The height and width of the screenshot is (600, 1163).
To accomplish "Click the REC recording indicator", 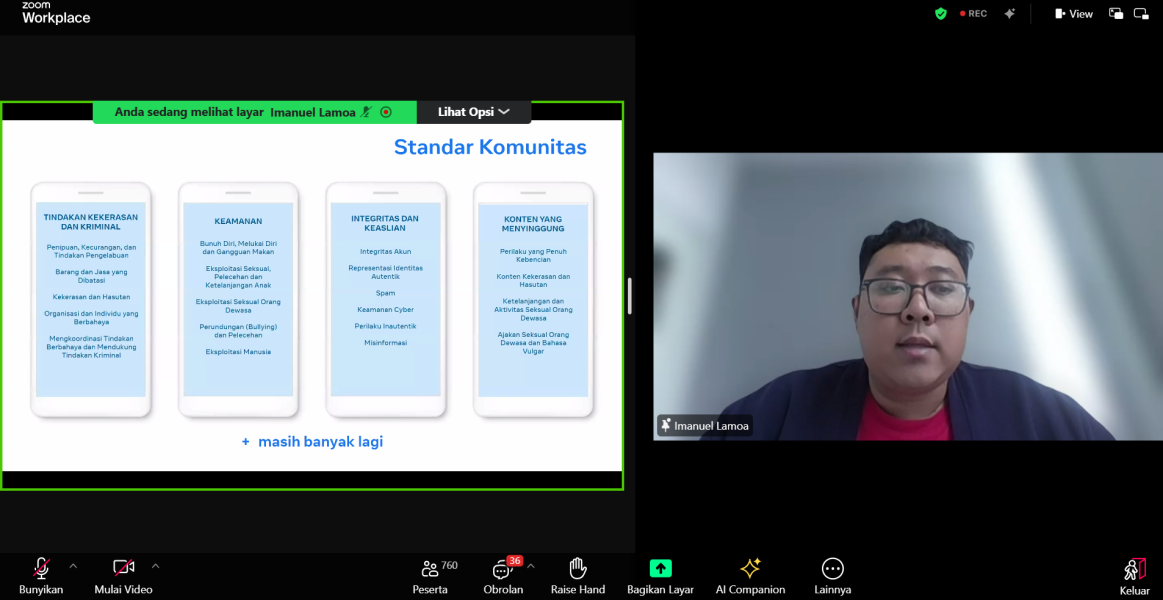I will [x=973, y=14].
